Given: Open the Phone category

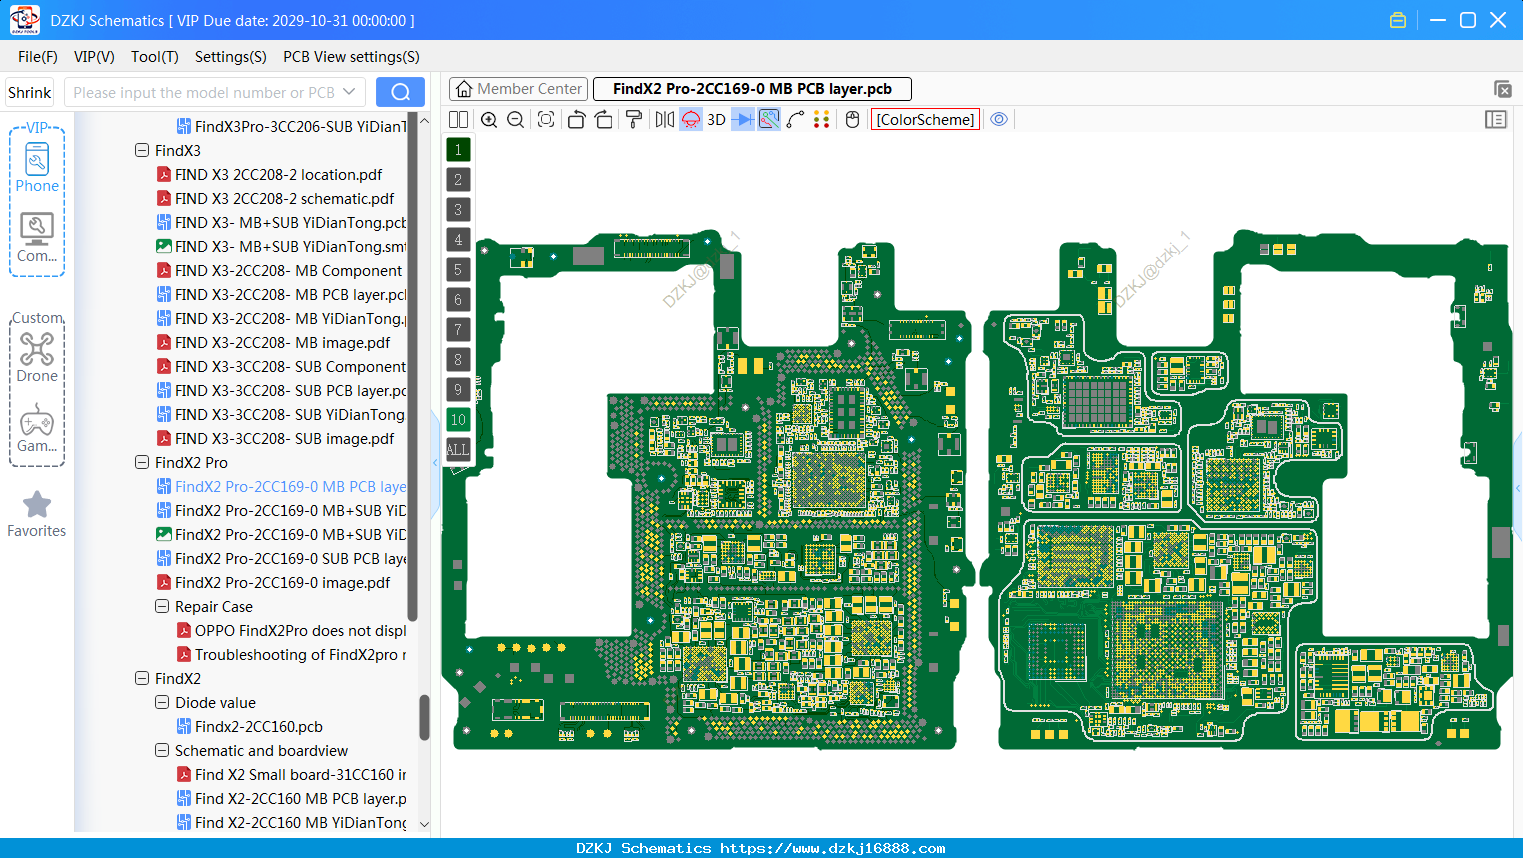Looking at the screenshot, I should (37, 167).
